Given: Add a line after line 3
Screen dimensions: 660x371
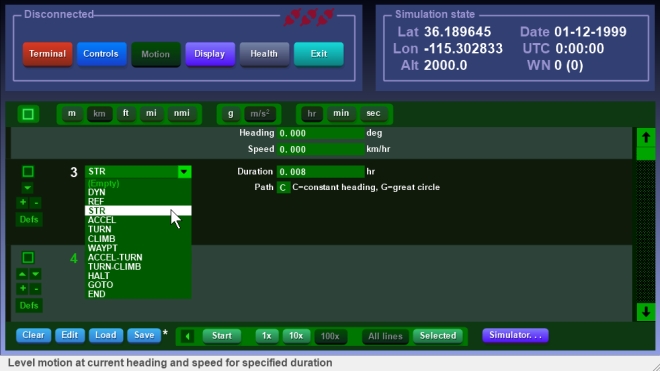Looking at the screenshot, I should coord(23,203).
